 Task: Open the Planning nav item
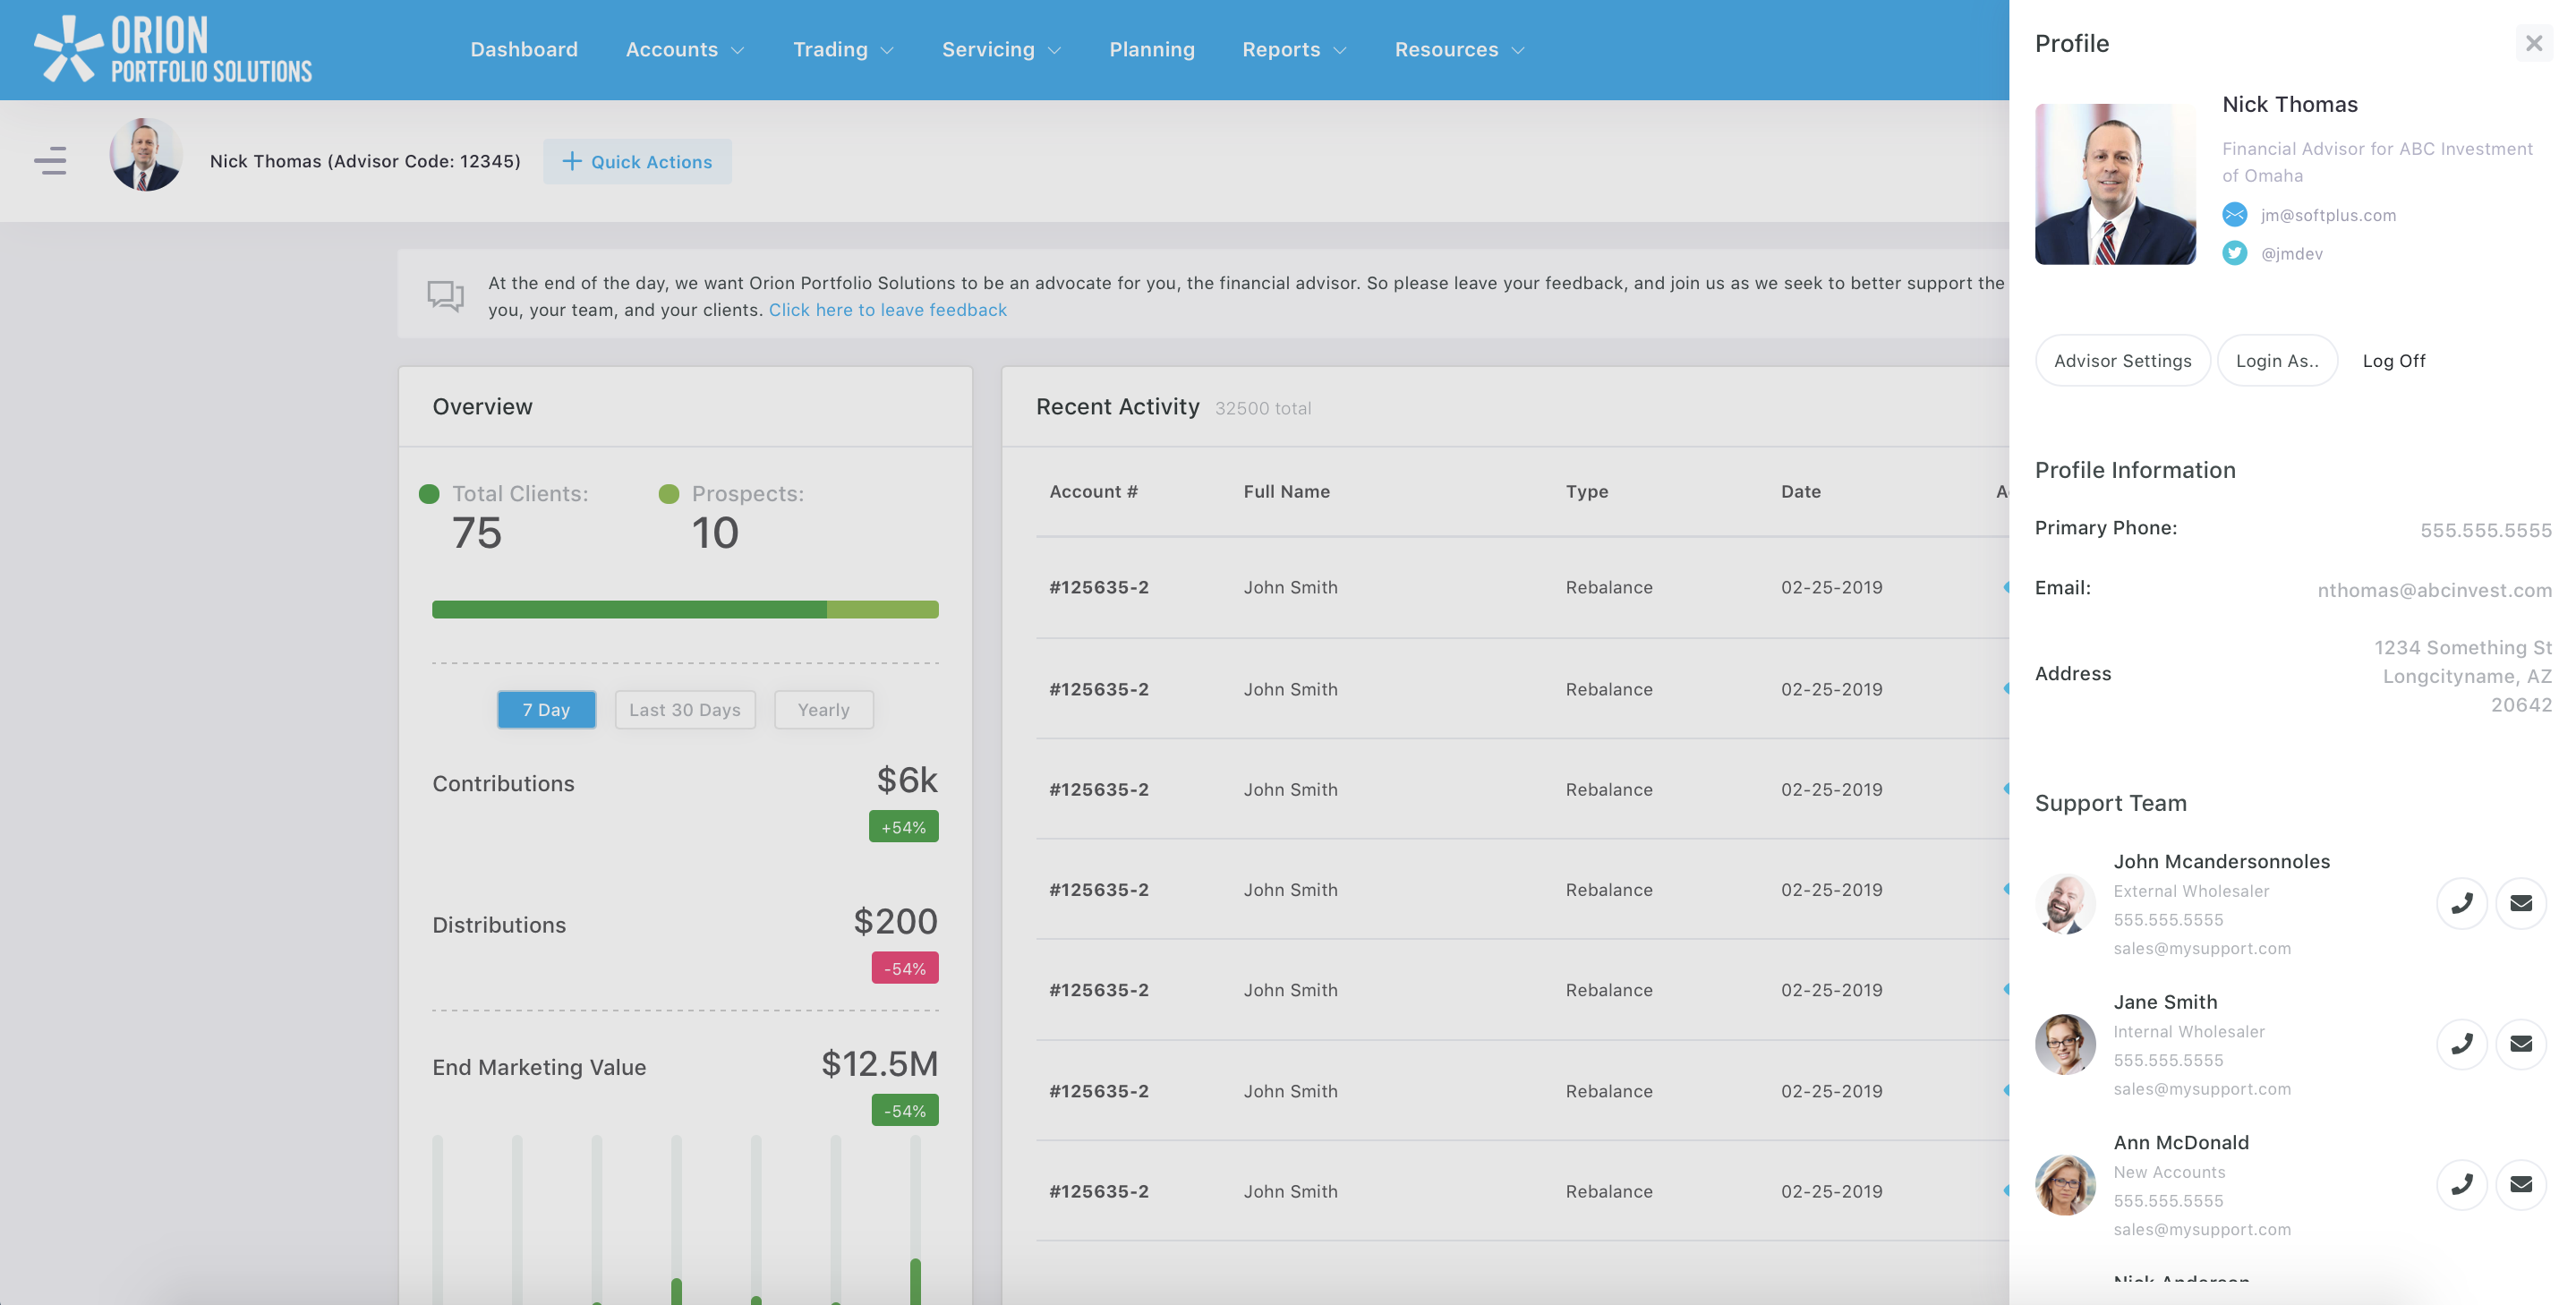pos(1151,49)
